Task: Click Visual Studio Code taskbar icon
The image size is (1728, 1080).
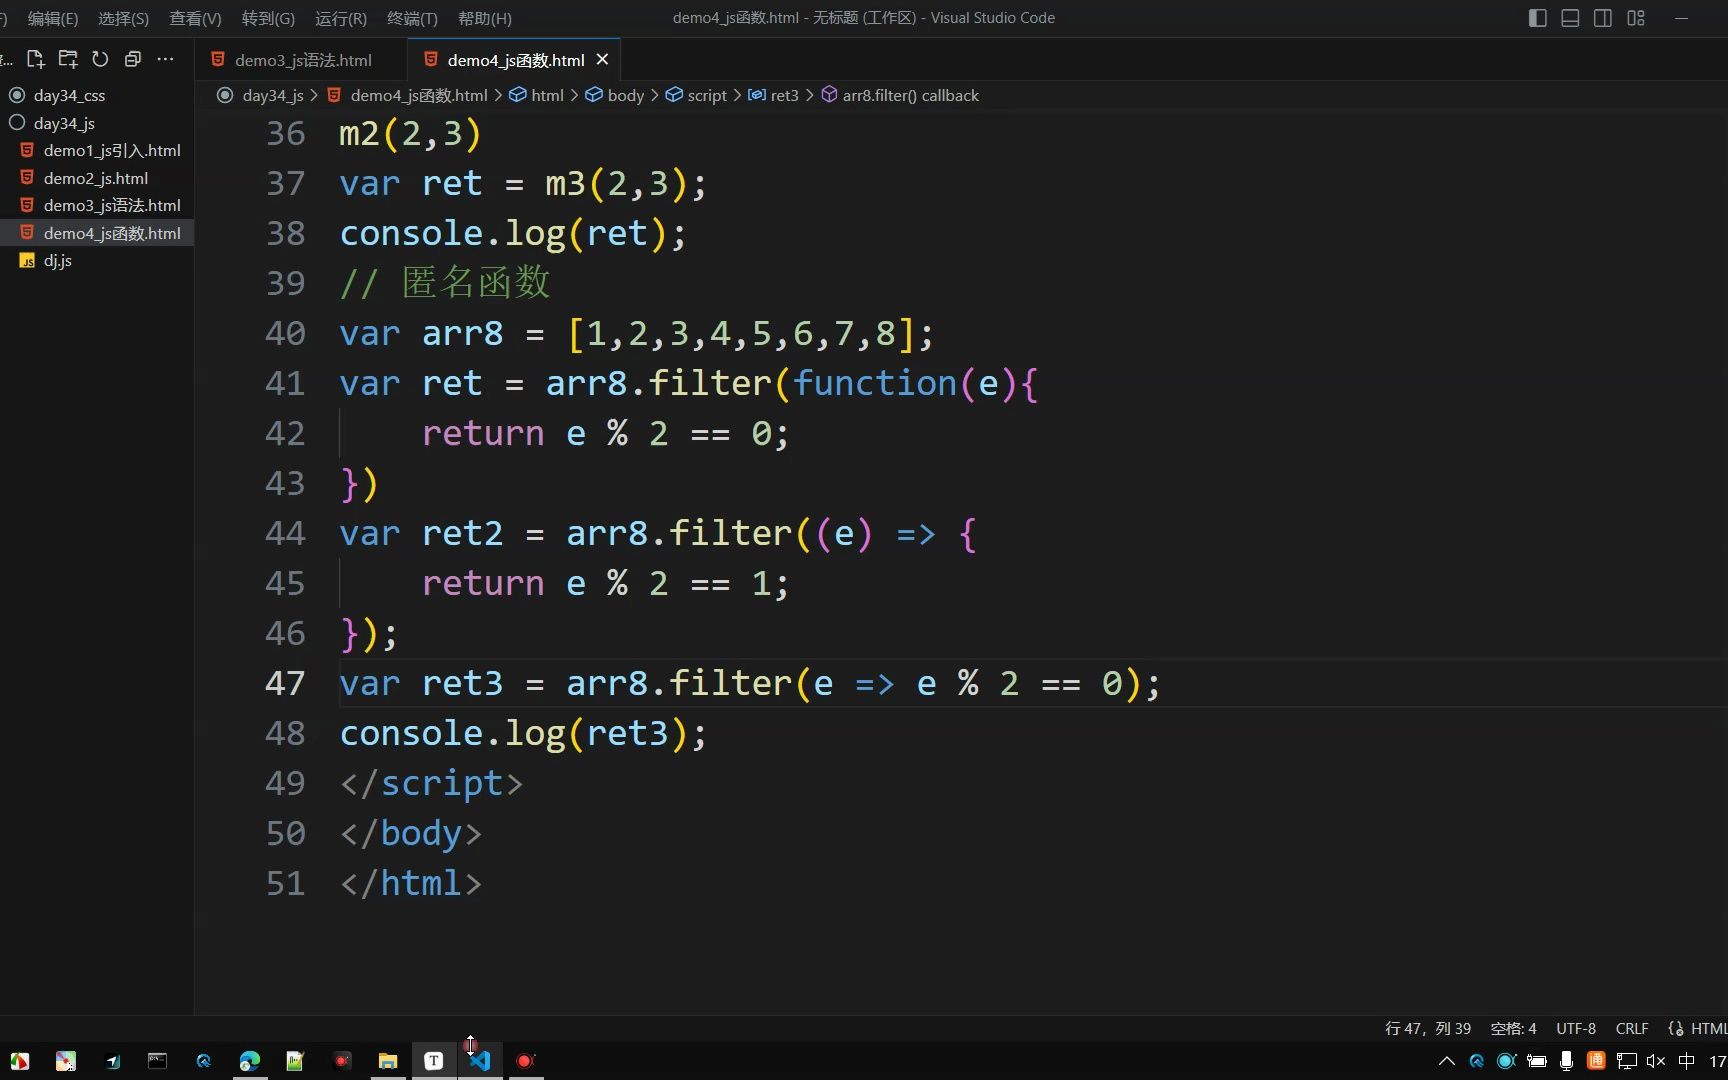Action: tap(480, 1060)
